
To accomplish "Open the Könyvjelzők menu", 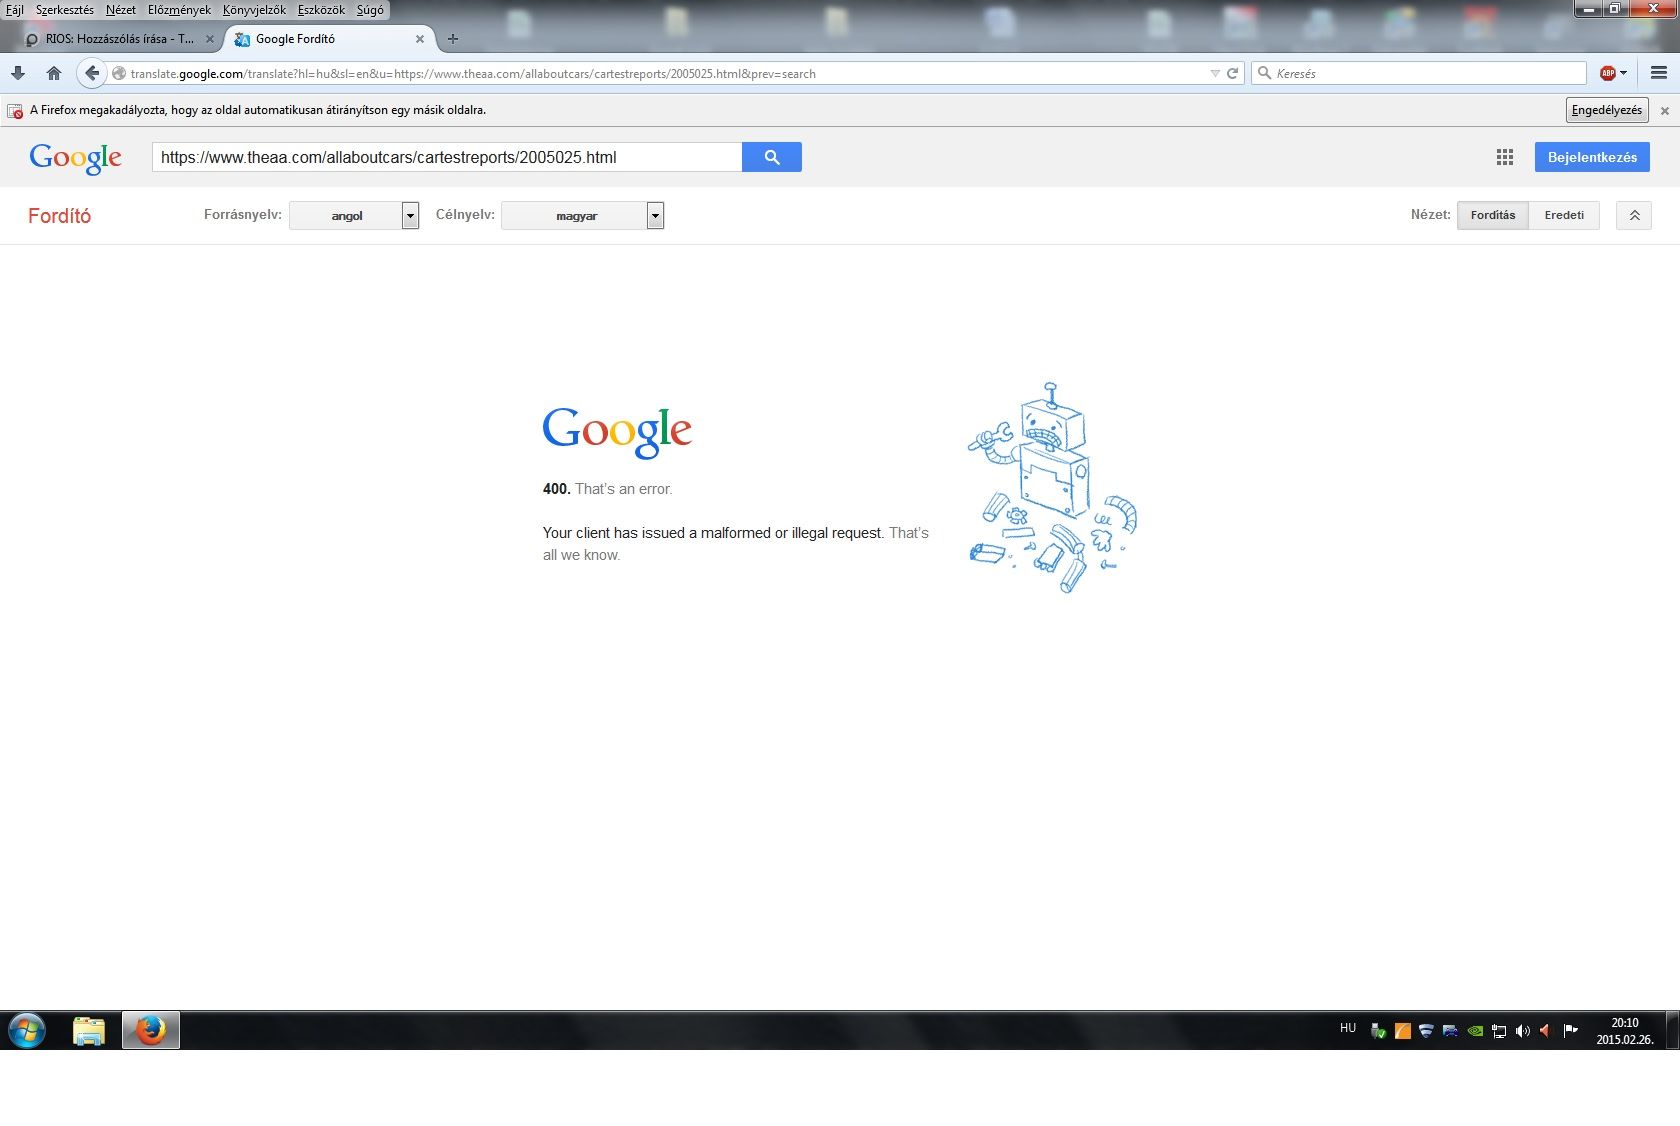I will 255,10.
